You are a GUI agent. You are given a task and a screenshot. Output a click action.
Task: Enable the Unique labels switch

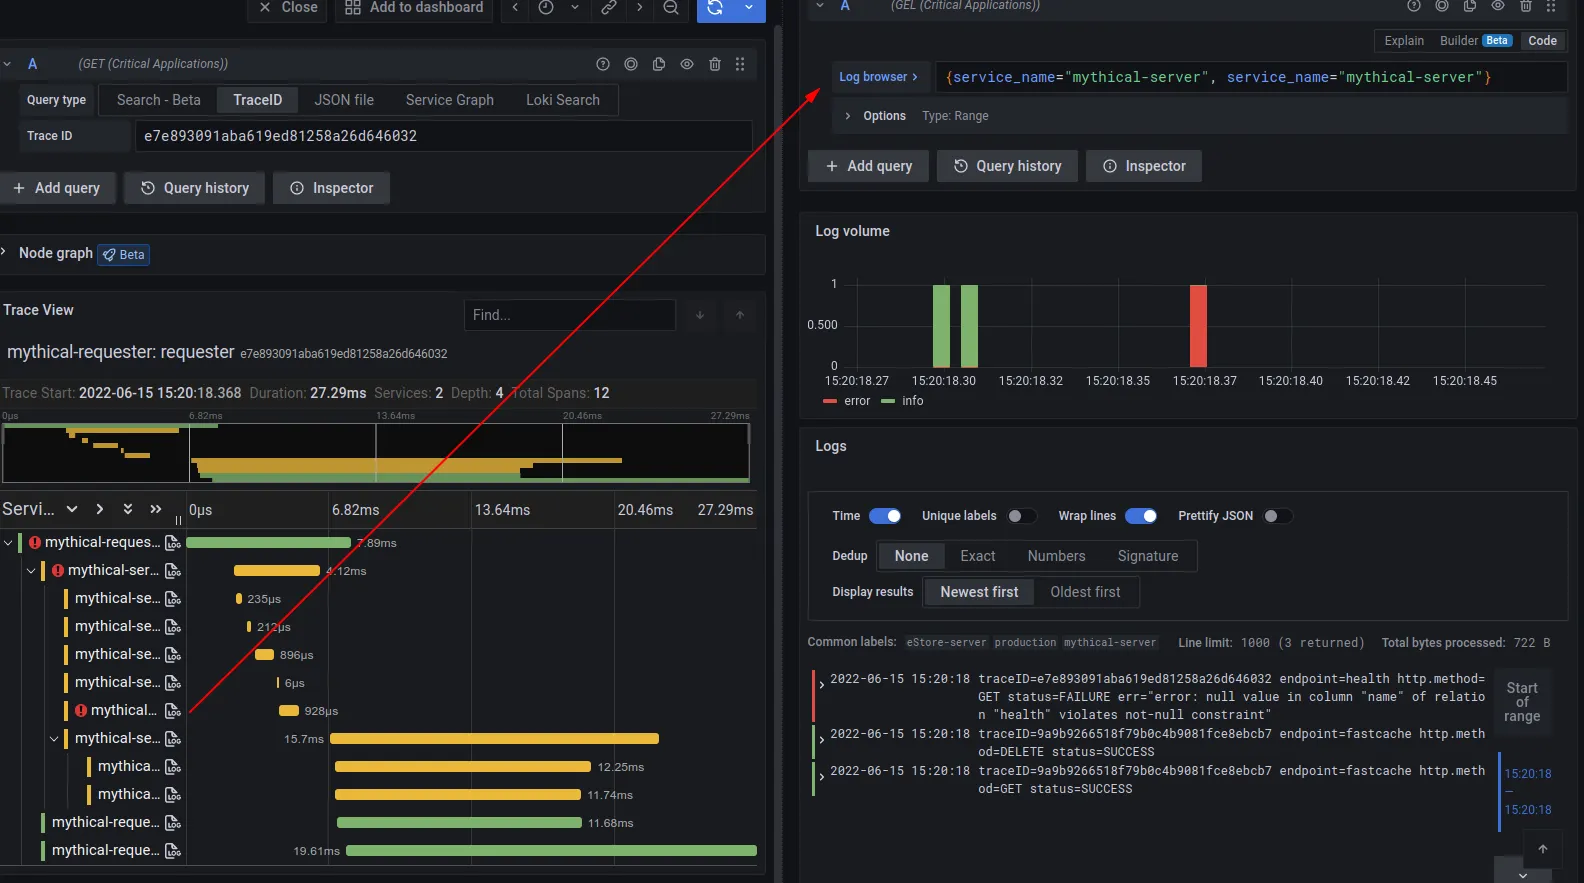point(1021,516)
